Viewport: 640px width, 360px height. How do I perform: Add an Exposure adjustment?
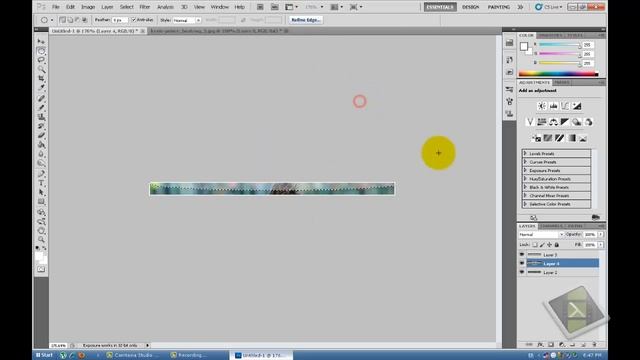pos(577,106)
